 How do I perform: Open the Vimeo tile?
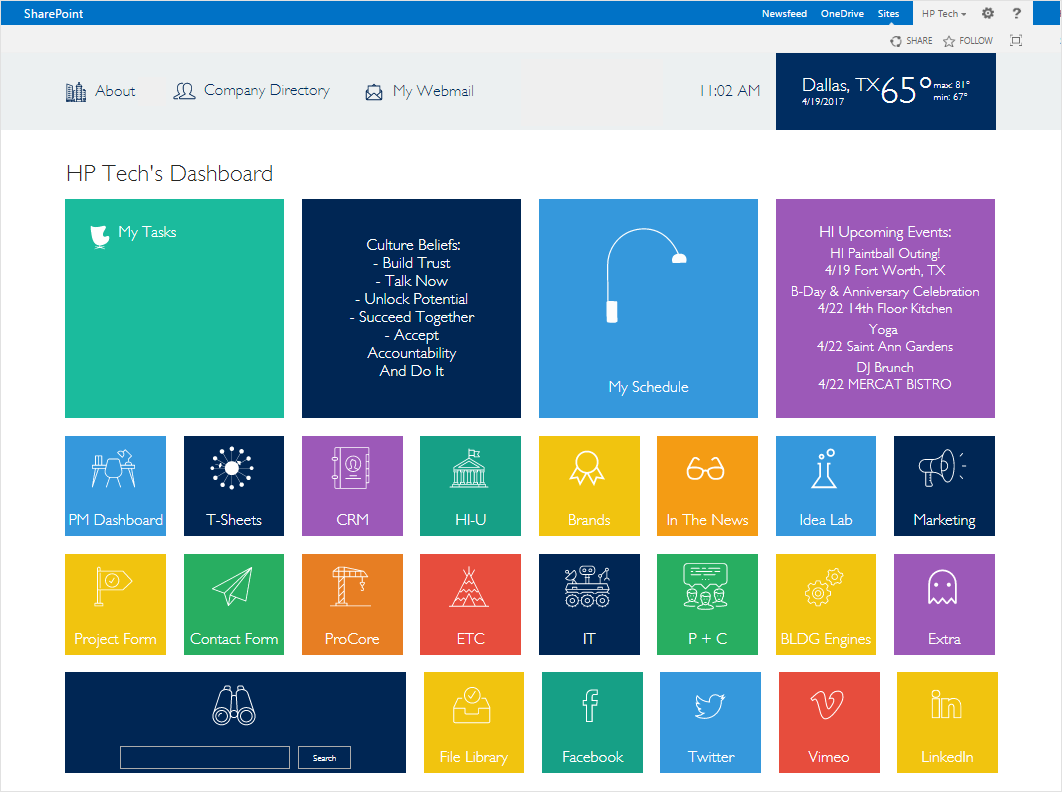coord(828,722)
